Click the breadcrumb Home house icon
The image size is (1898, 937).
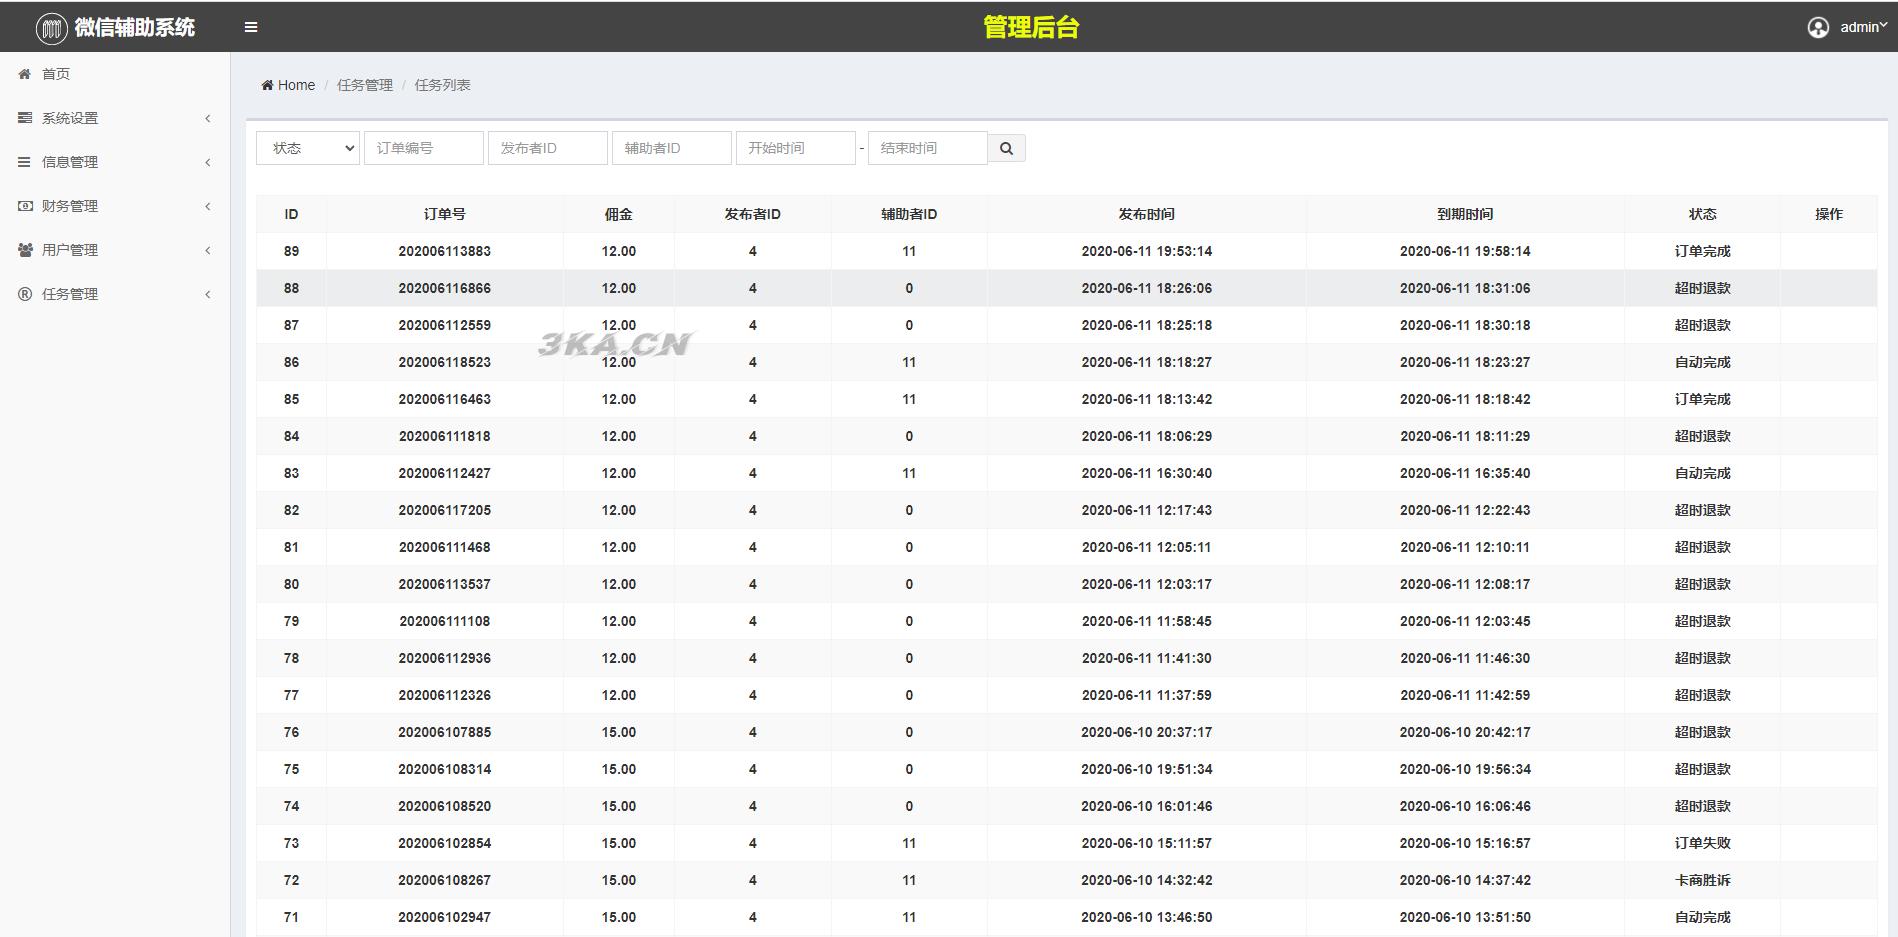[x=267, y=85]
